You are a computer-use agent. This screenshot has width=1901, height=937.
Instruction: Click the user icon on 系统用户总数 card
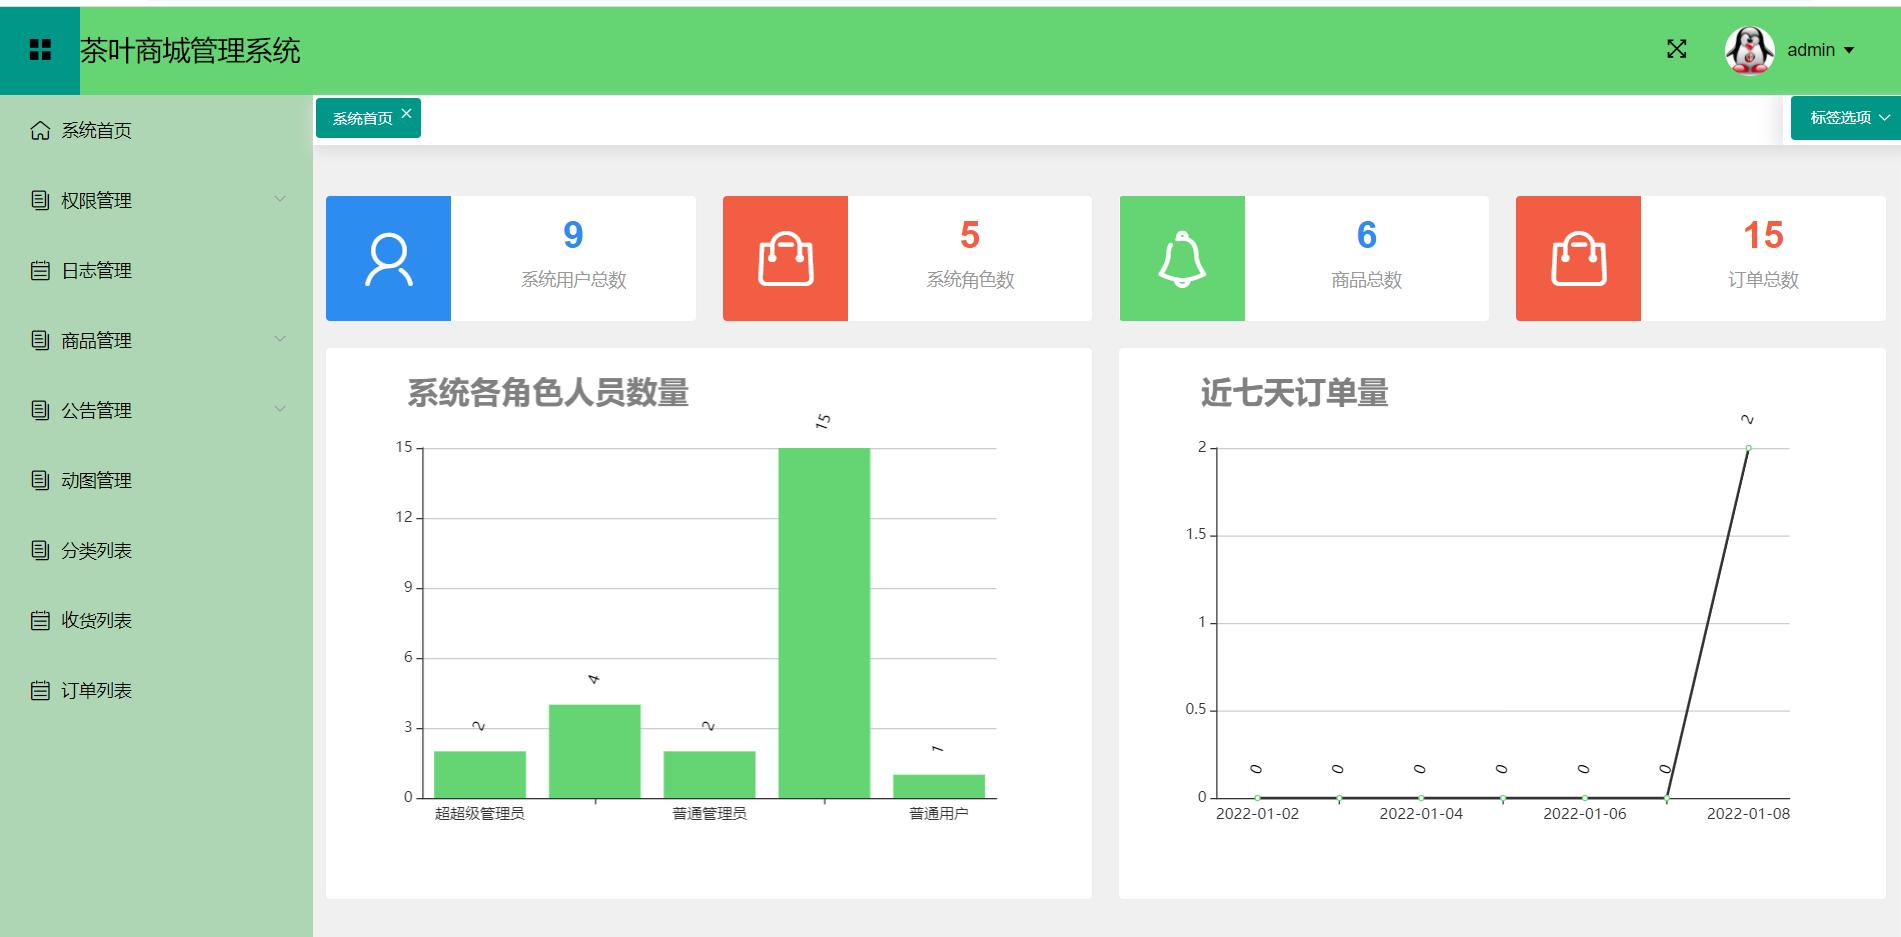(389, 257)
